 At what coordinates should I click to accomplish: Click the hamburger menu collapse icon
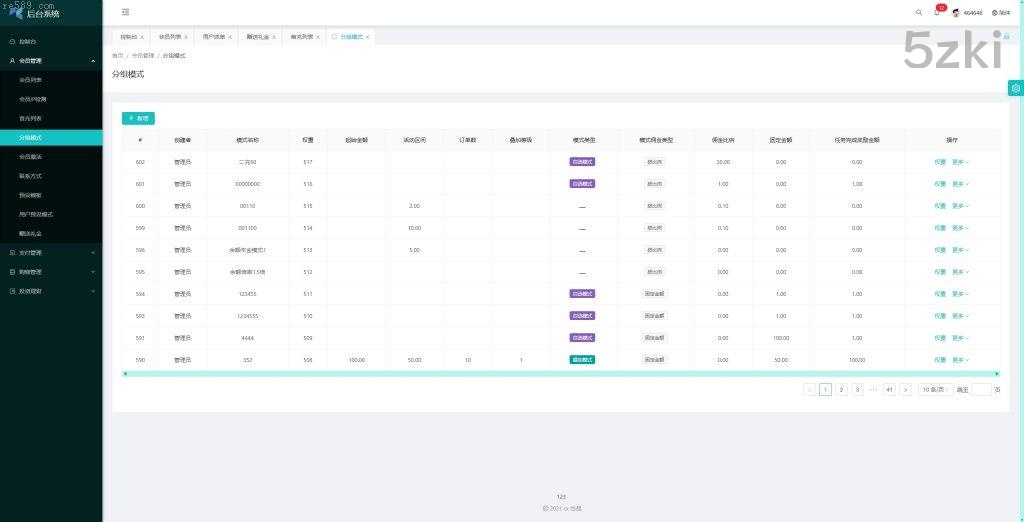(125, 12)
